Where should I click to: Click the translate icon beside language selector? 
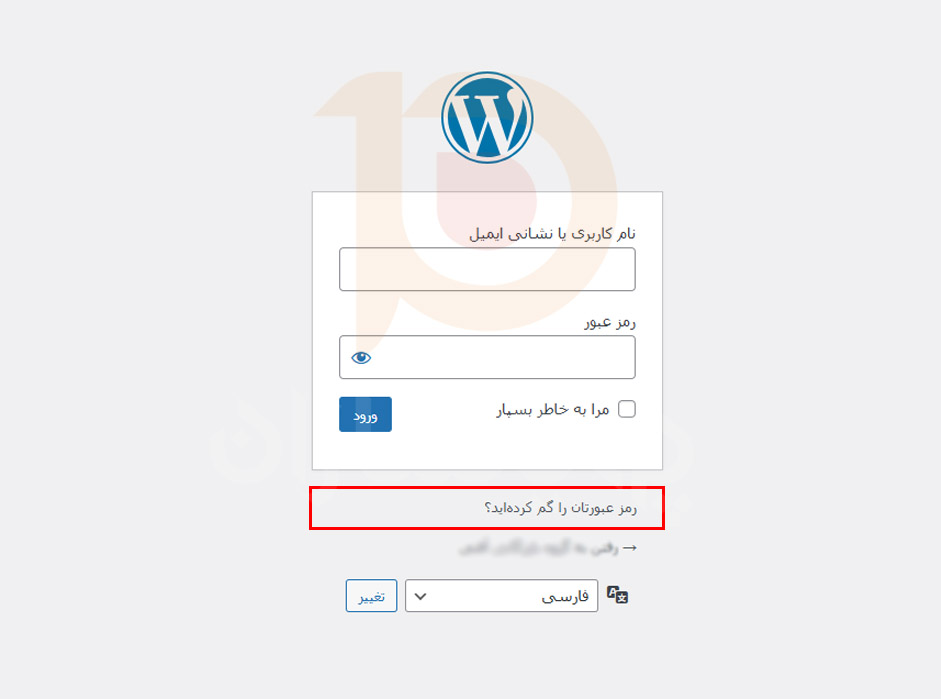(617, 595)
